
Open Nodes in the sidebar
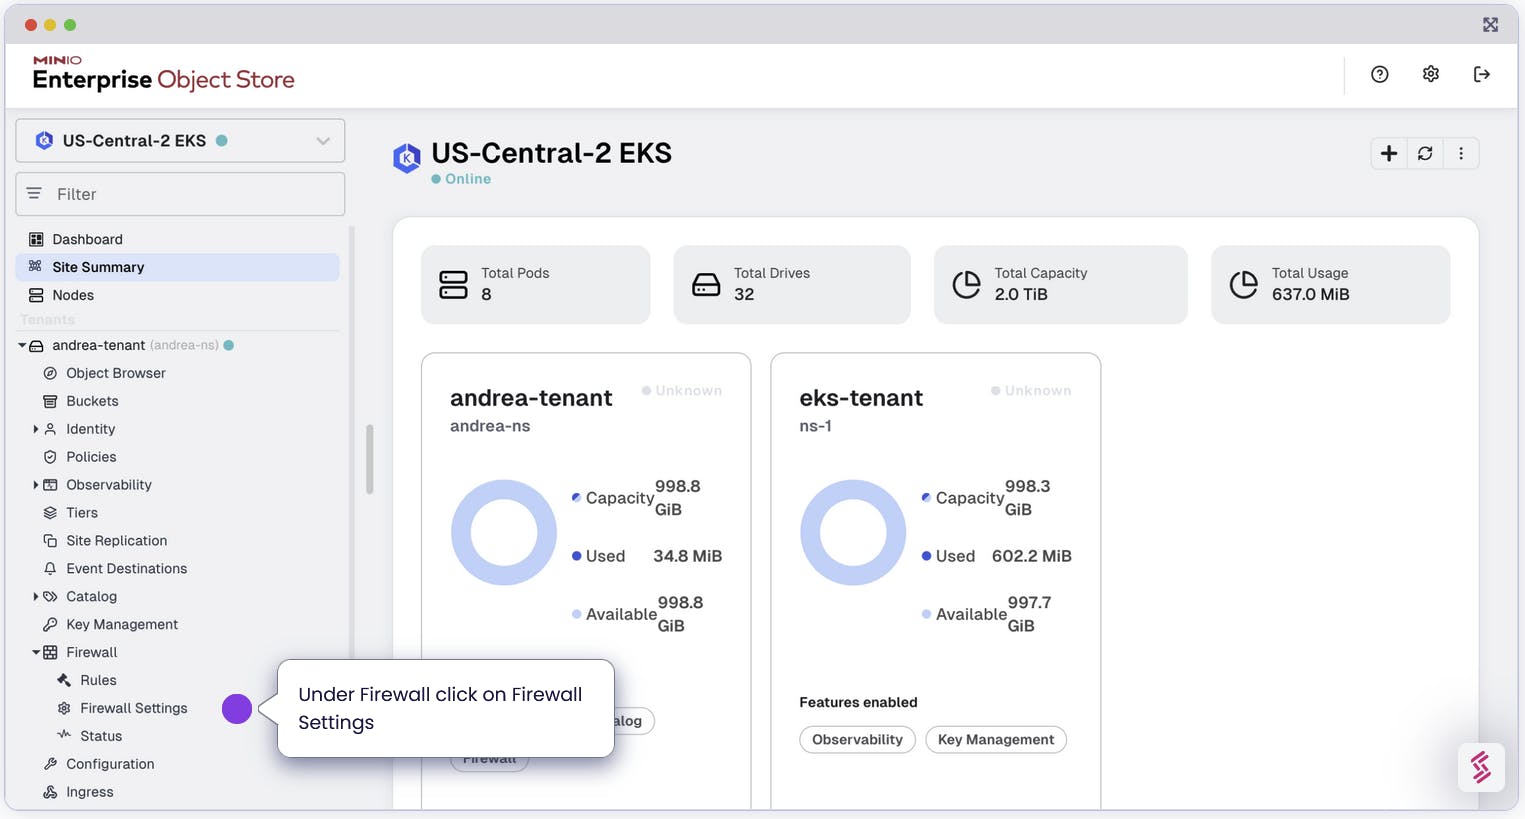[73, 295]
